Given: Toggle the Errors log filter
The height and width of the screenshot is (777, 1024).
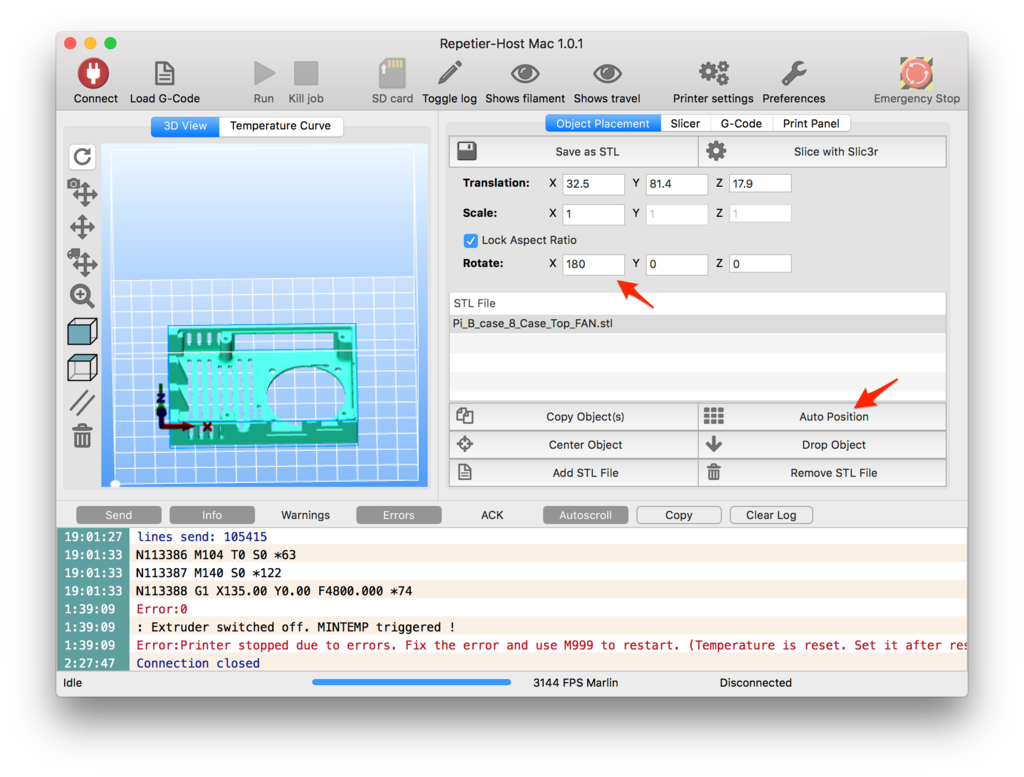Looking at the screenshot, I should click(x=398, y=515).
